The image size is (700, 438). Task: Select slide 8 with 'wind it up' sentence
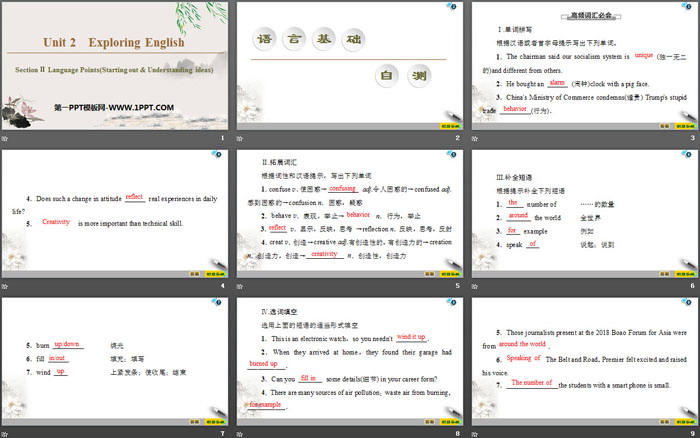click(350, 361)
